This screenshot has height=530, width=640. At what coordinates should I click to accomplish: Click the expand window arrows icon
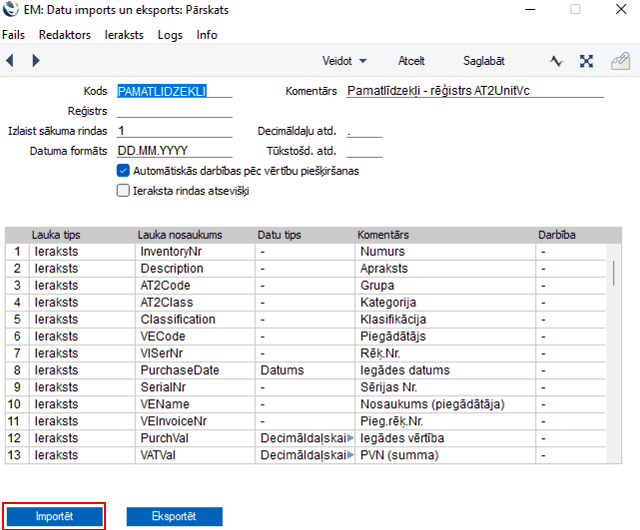[x=587, y=61]
